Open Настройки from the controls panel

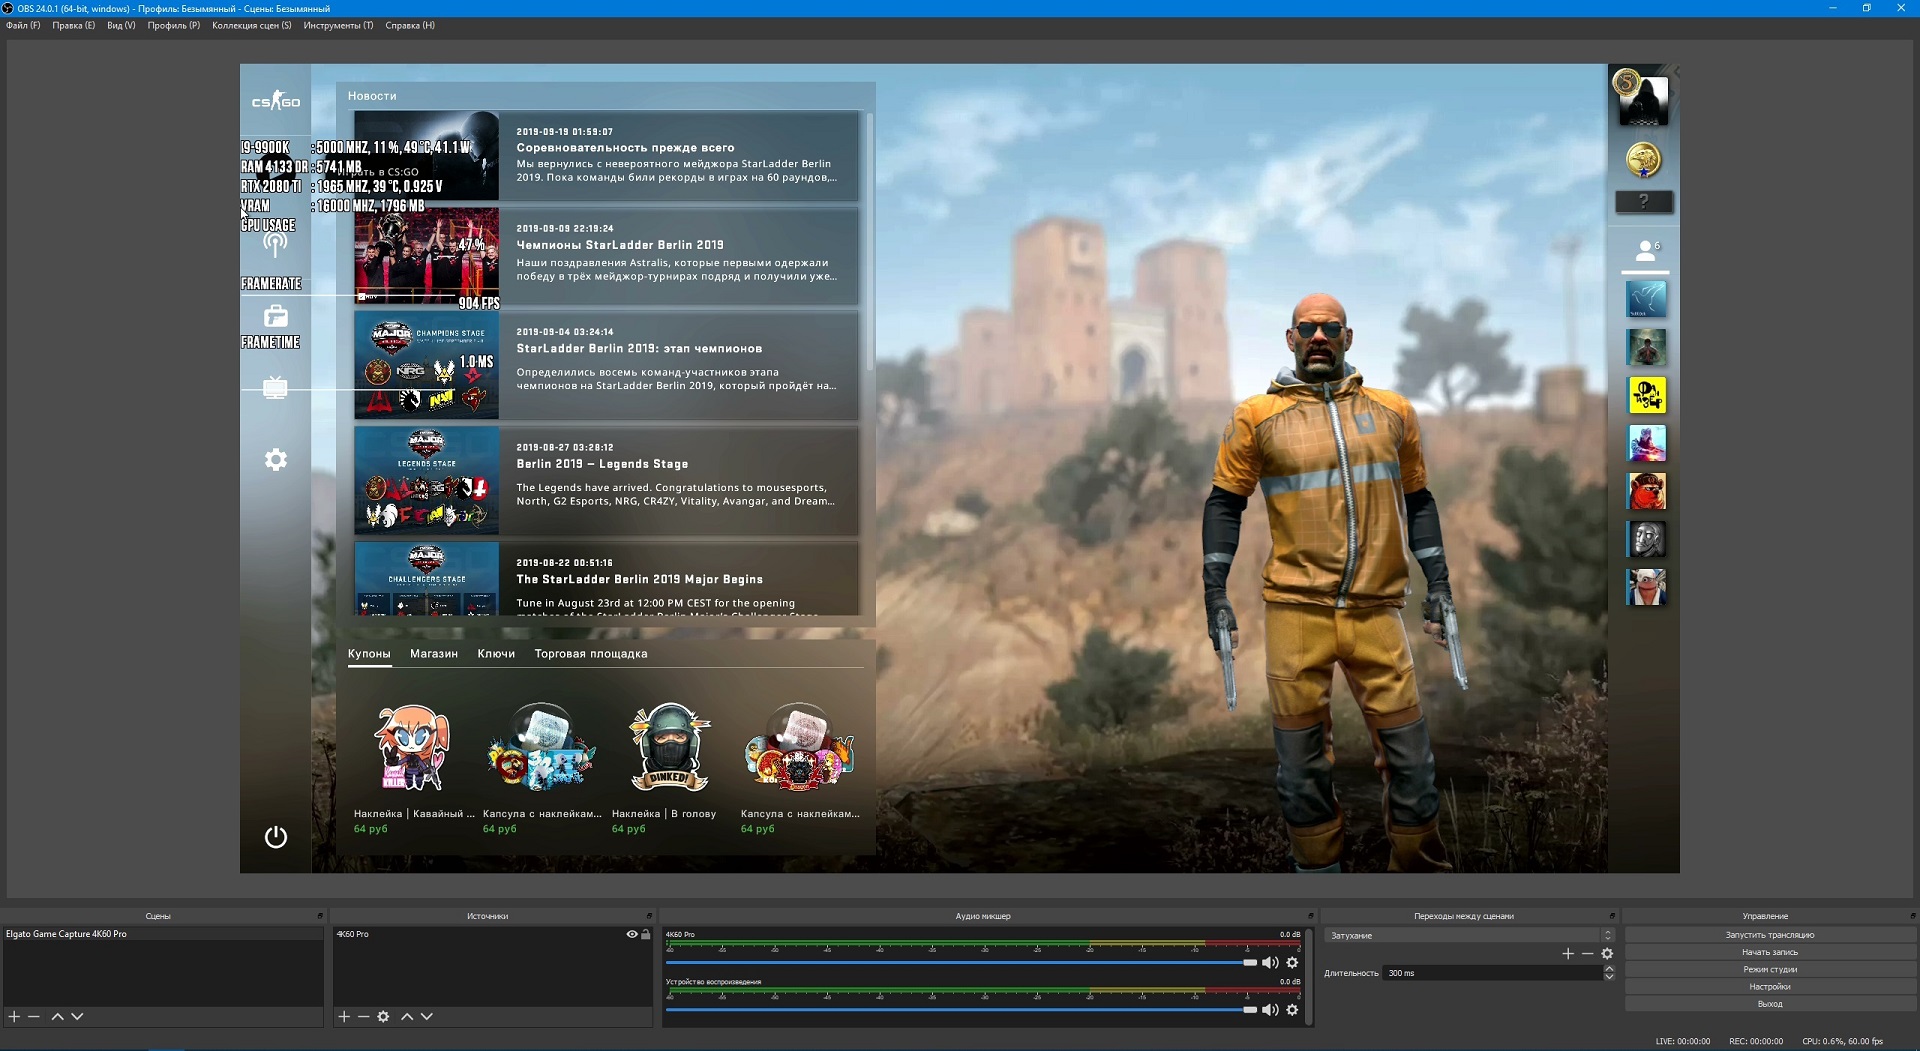click(x=1769, y=986)
